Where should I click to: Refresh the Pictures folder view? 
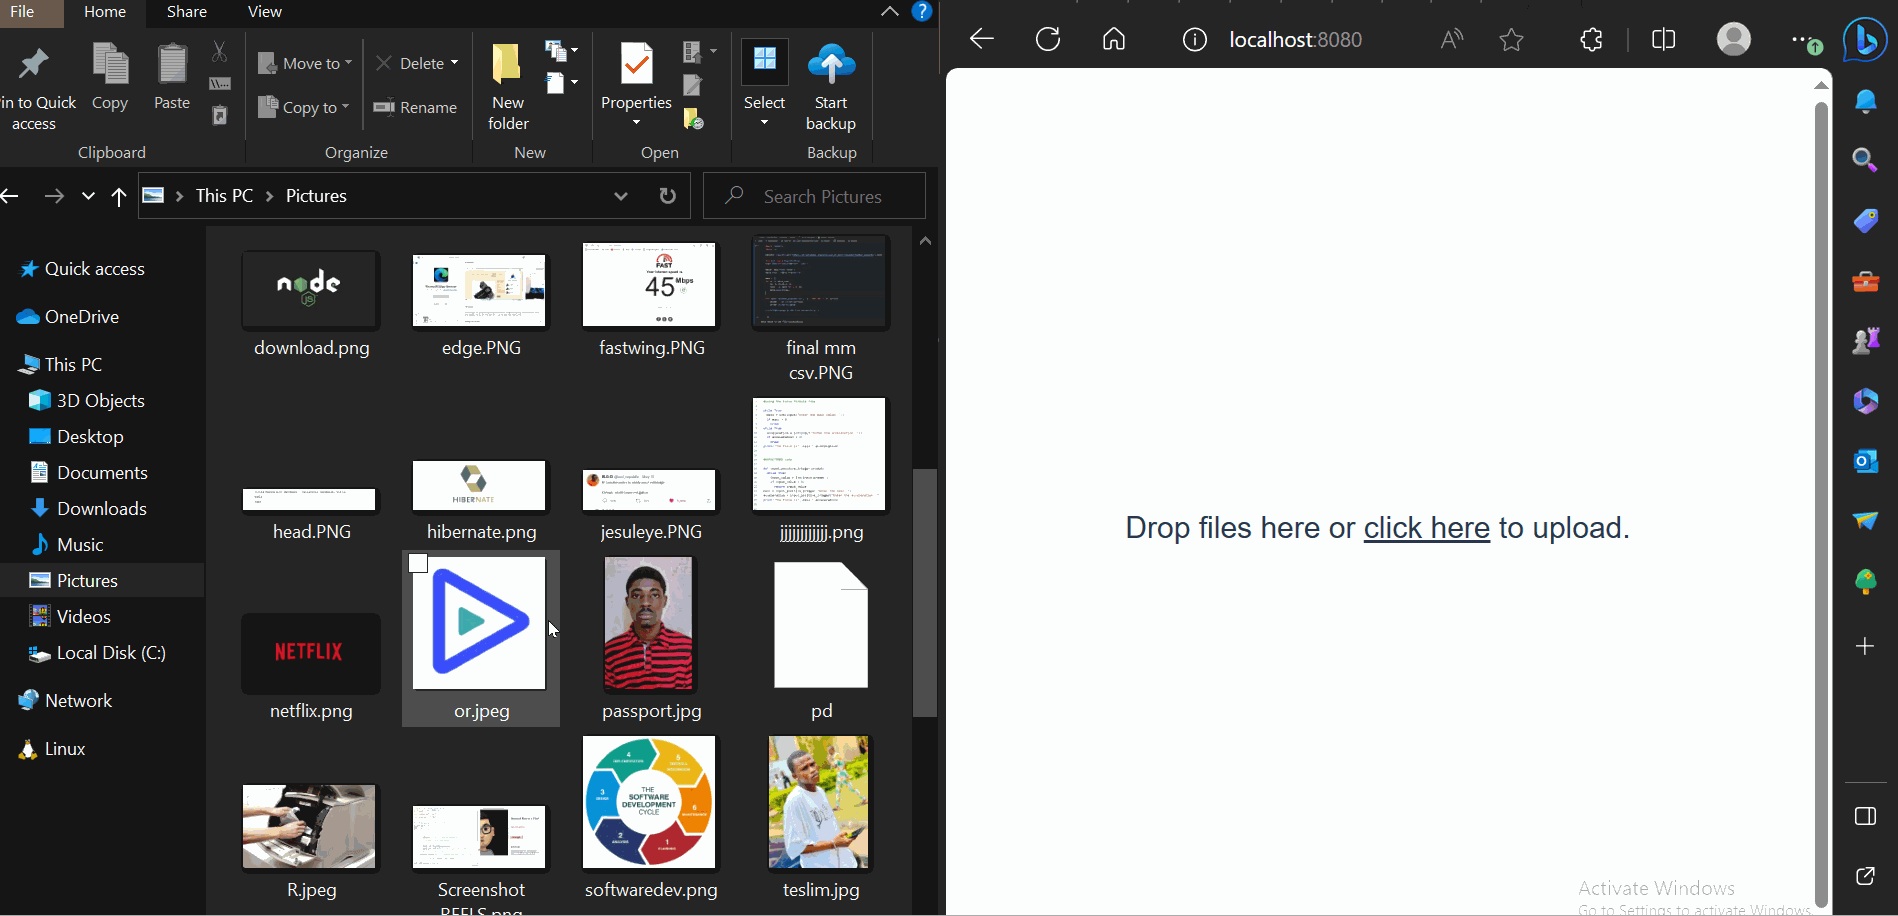[x=668, y=196]
